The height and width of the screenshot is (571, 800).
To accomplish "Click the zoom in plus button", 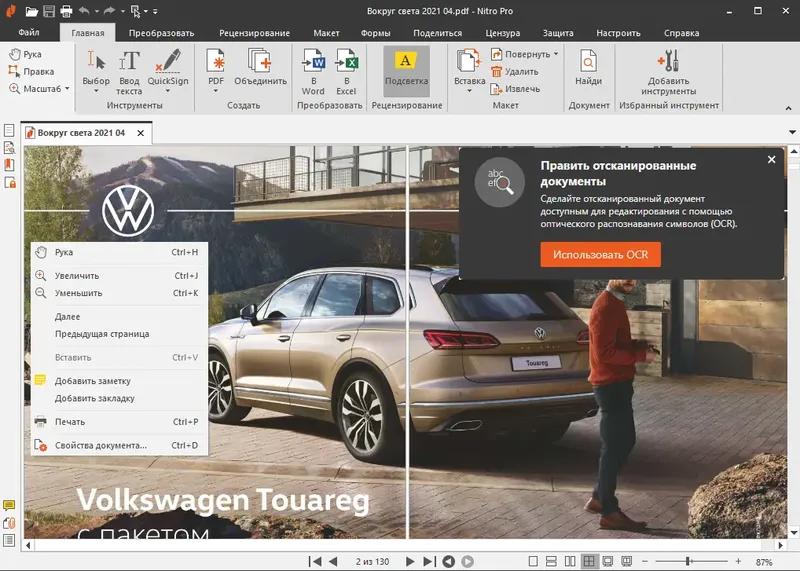I will tap(738, 561).
